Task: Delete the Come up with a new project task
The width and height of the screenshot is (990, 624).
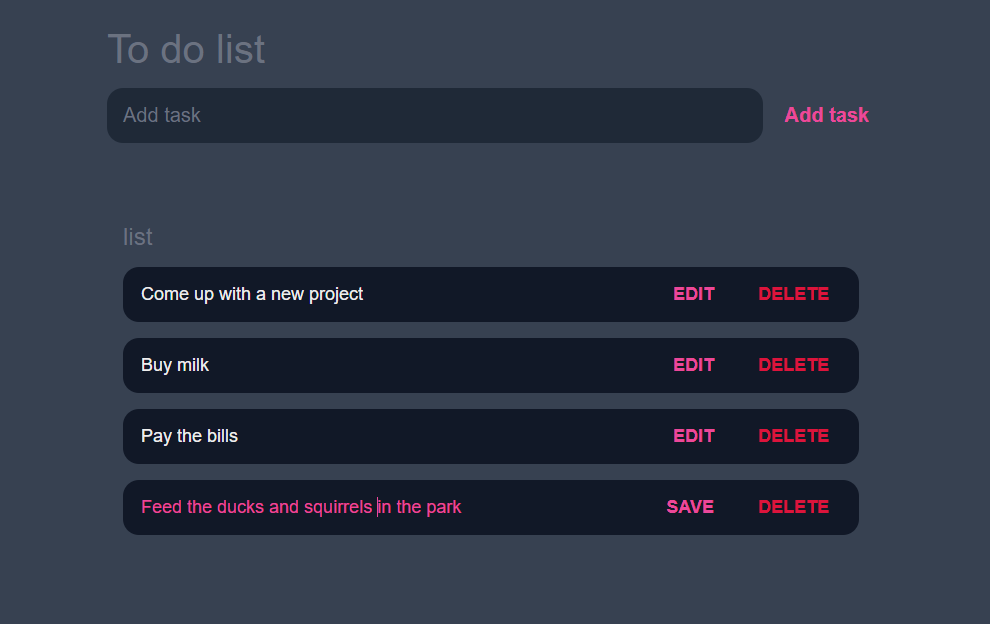Action: coord(793,294)
